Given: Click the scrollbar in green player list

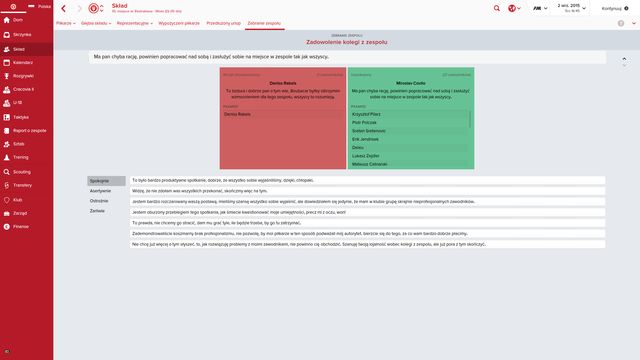Looking at the screenshot, I should click(x=470, y=119).
